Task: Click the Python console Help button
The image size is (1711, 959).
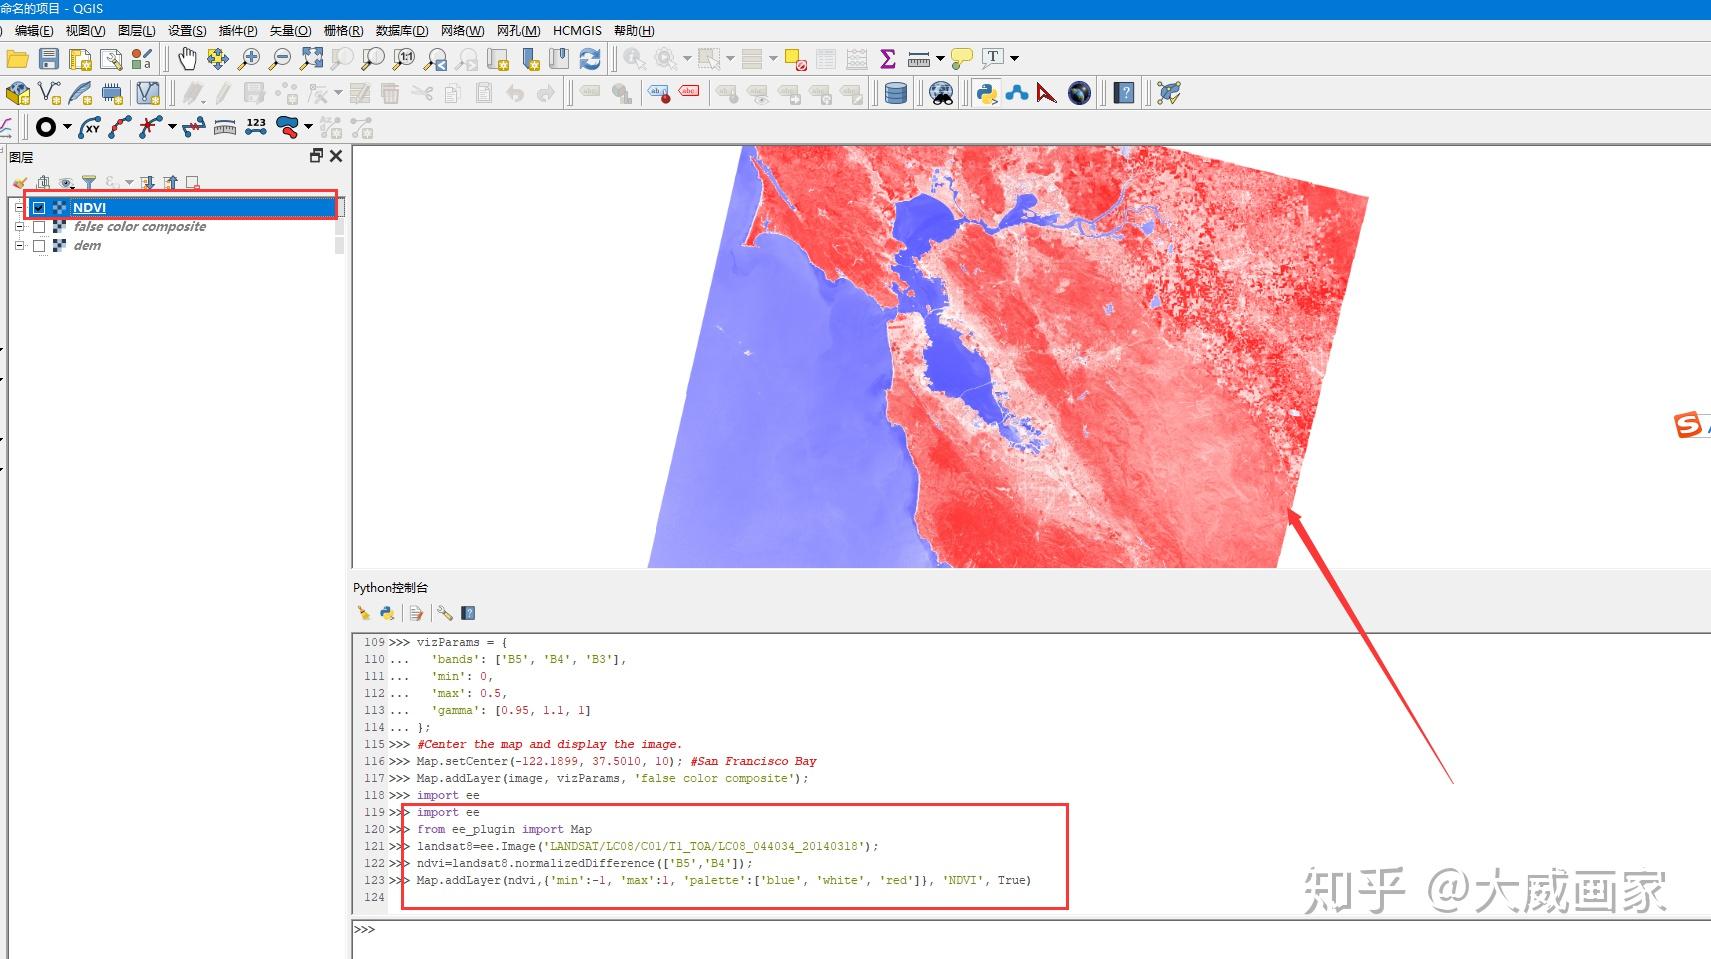Action: (x=468, y=612)
